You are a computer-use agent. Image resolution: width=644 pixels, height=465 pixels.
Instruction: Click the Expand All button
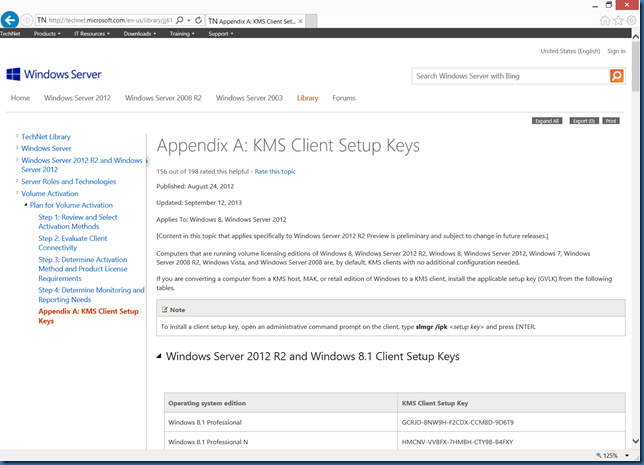pos(547,121)
